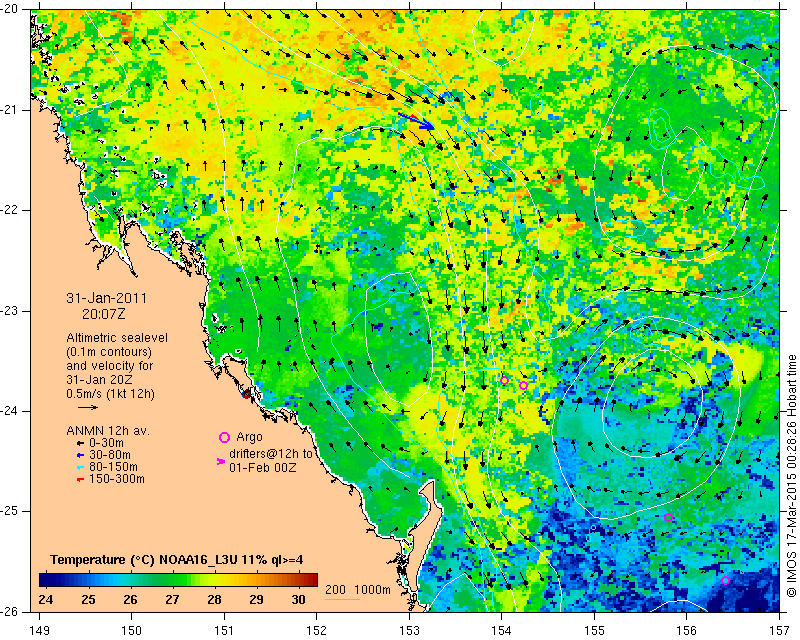Select the Argo circle near latitude -25

pos(668,518)
